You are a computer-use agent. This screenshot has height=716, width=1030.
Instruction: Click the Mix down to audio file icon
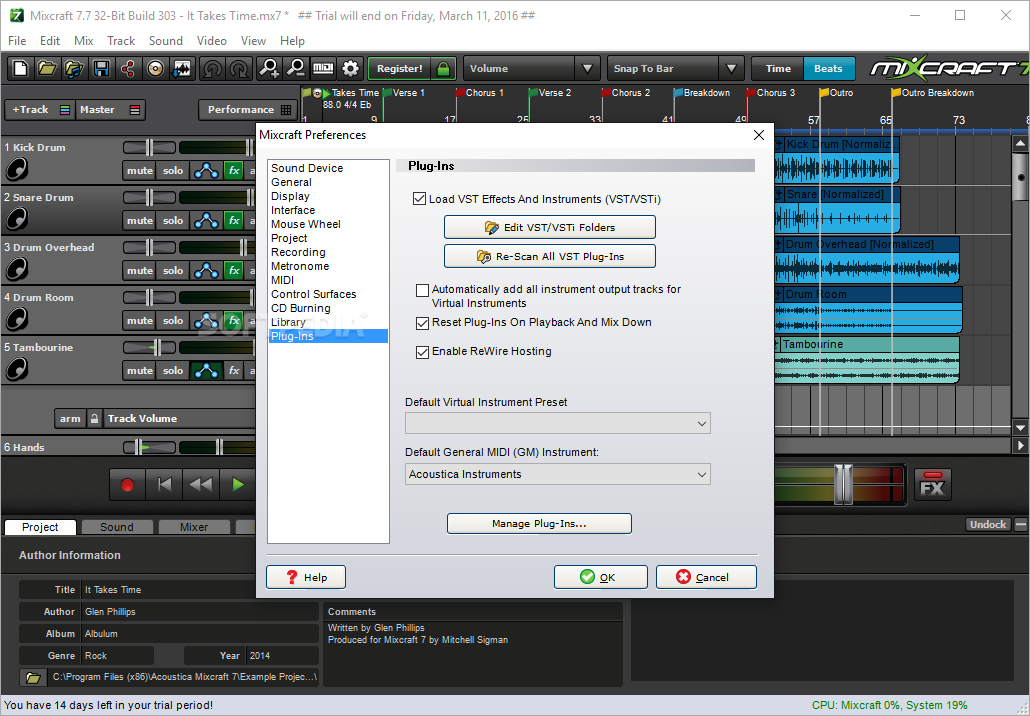pos(182,68)
